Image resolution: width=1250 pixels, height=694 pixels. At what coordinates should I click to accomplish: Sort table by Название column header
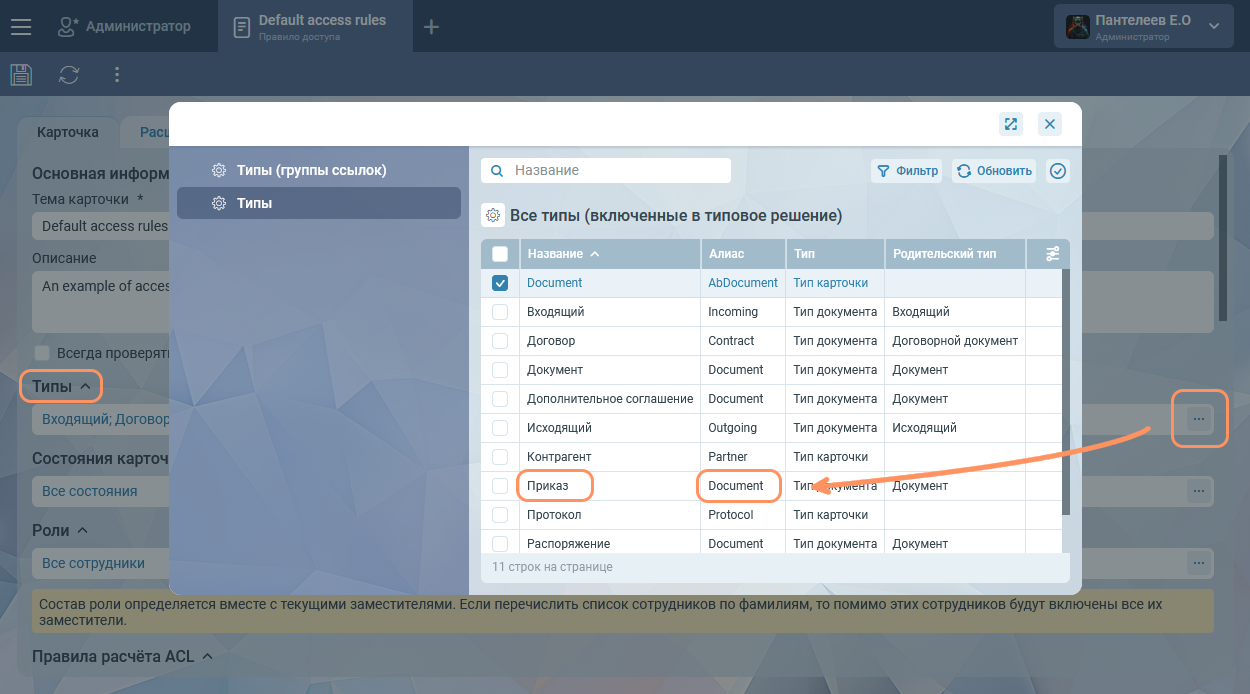pos(555,254)
